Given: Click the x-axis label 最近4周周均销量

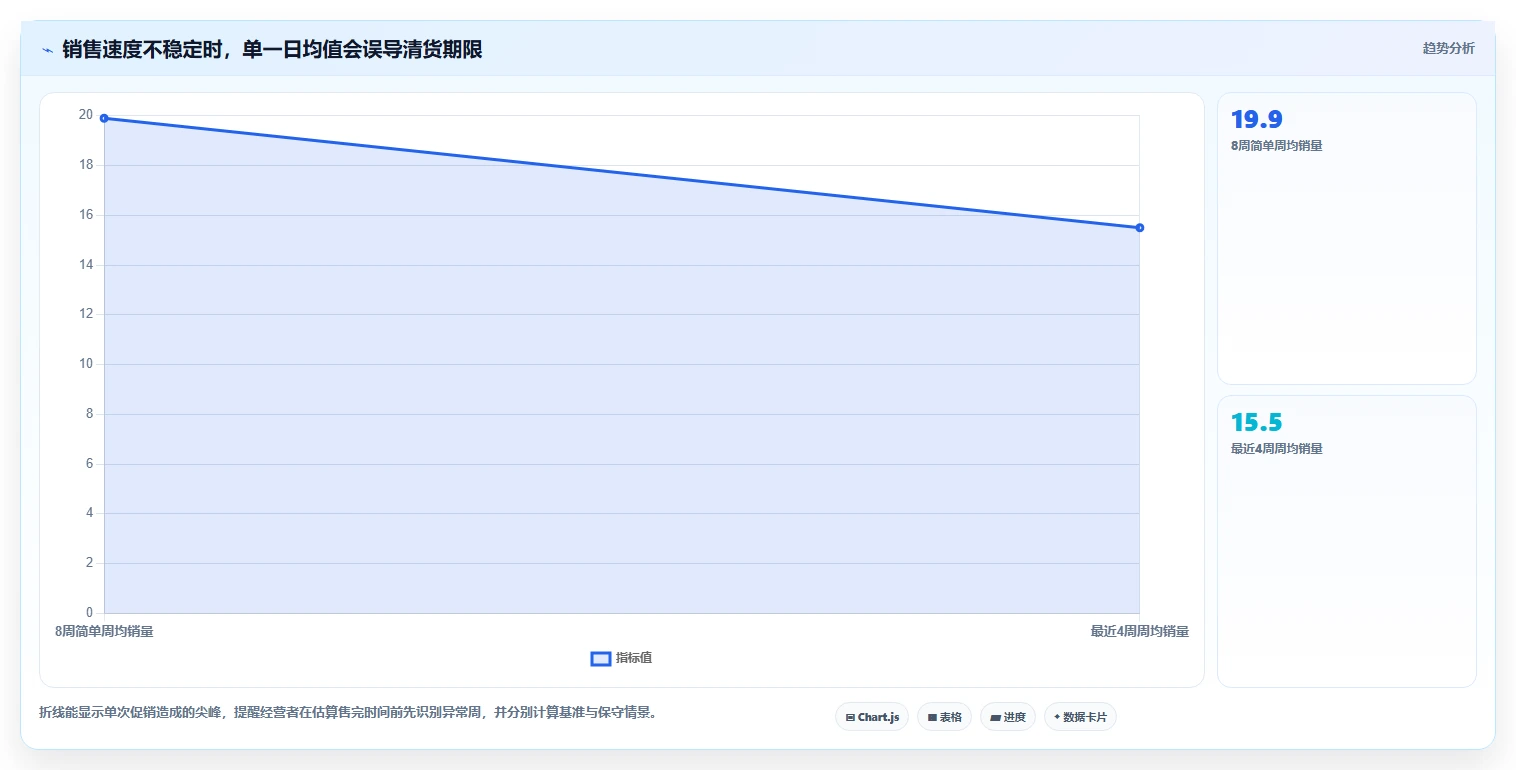Looking at the screenshot, I should tap(1140, 632).
